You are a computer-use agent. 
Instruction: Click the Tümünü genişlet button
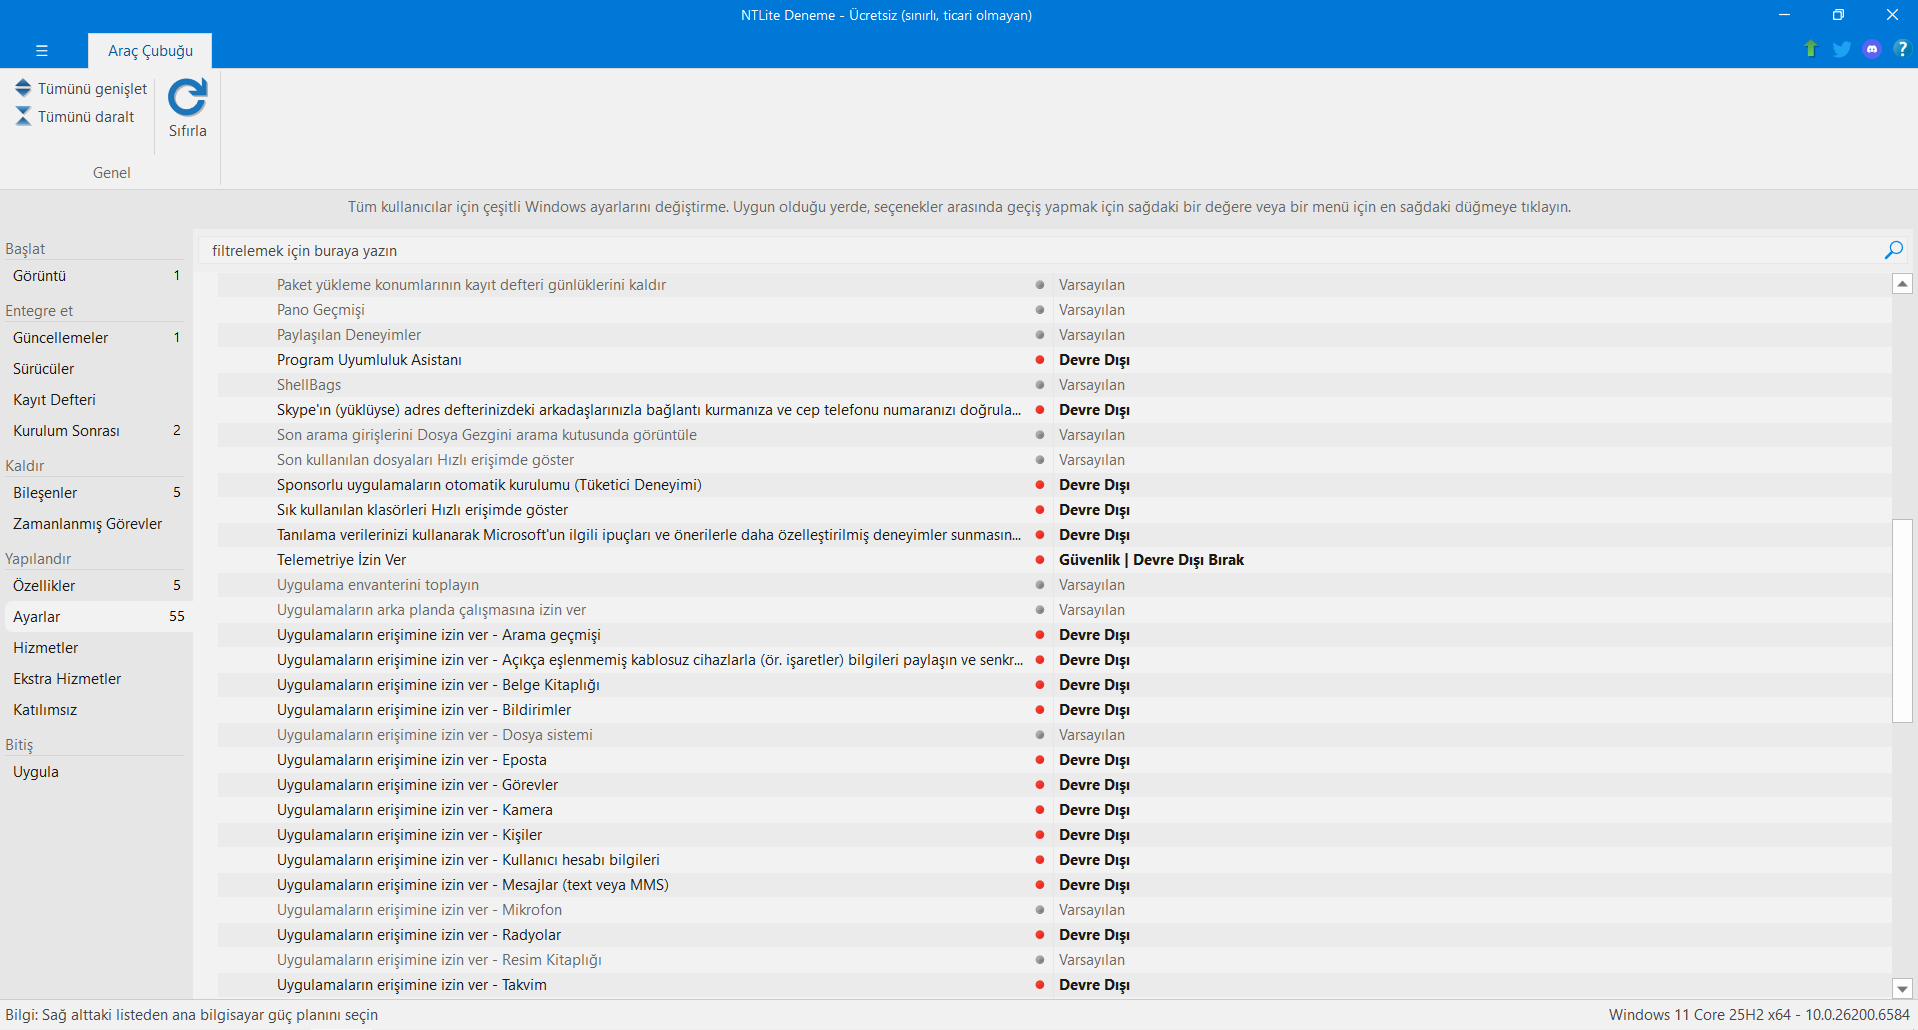tap(81, 89)
